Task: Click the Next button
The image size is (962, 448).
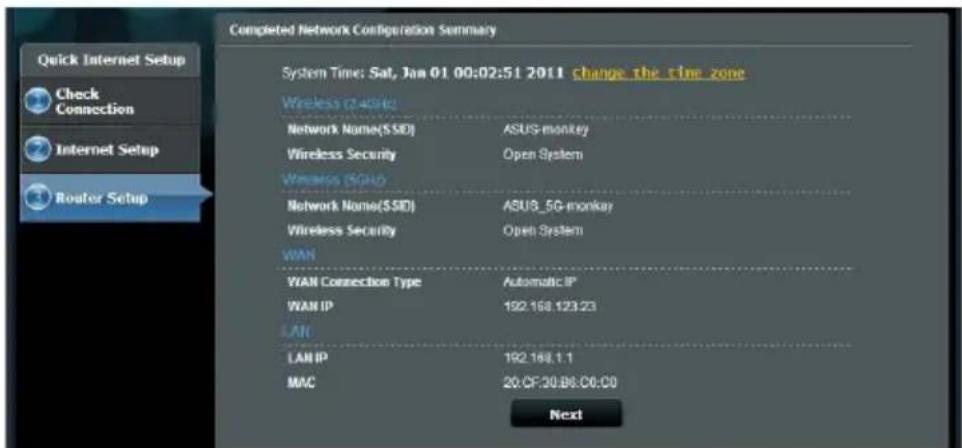Action: (566, 414)
